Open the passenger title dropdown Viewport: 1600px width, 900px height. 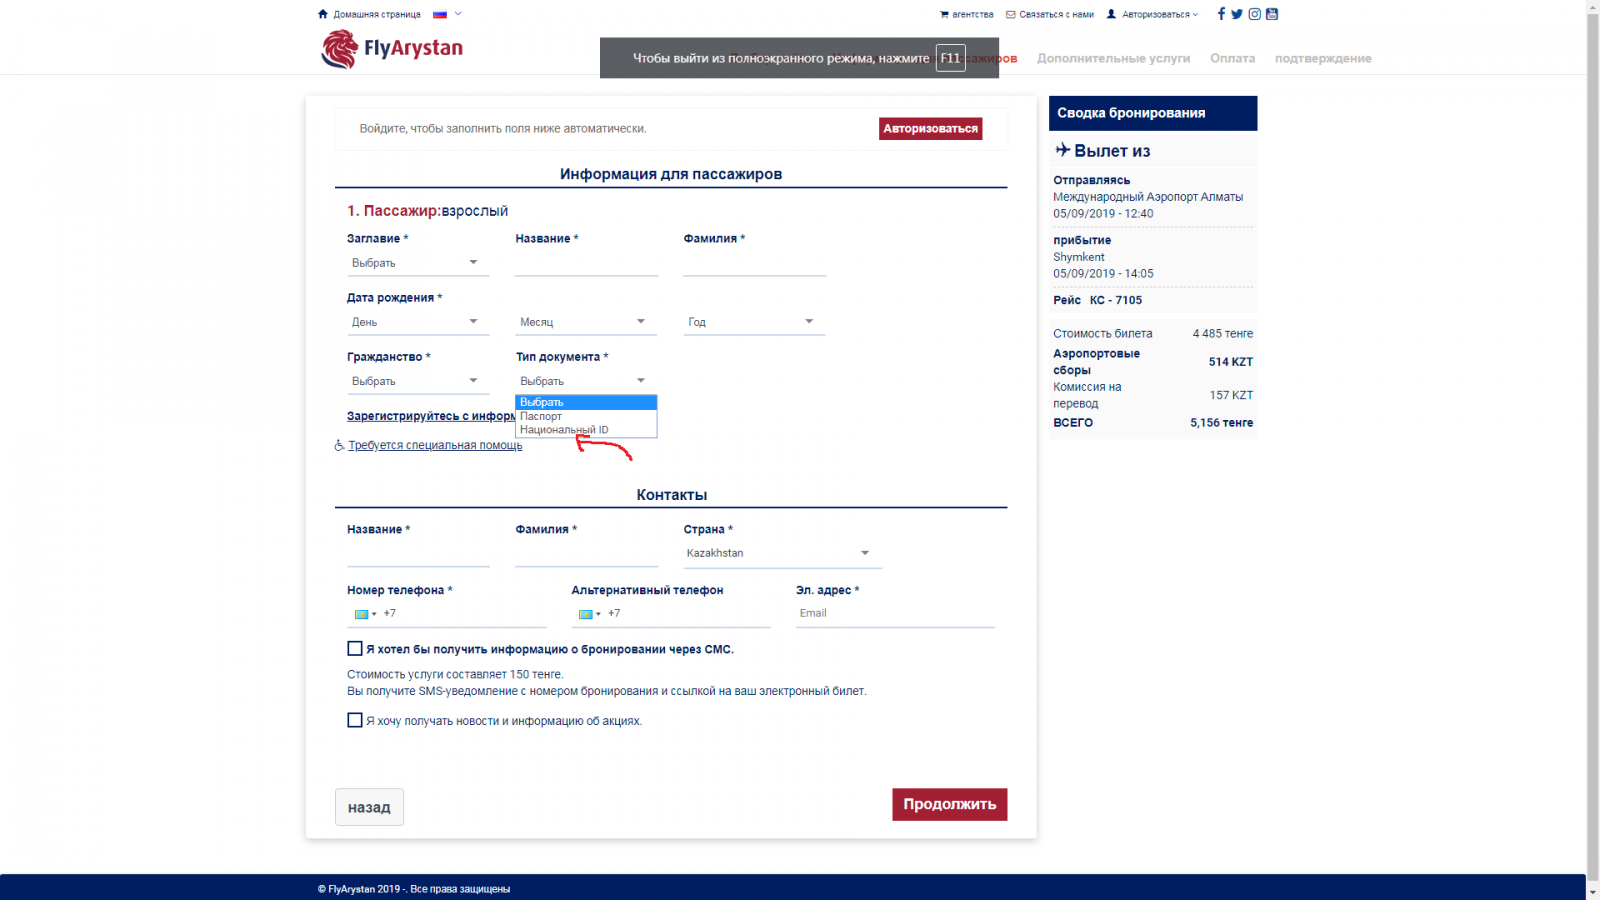tap(418, 263)
